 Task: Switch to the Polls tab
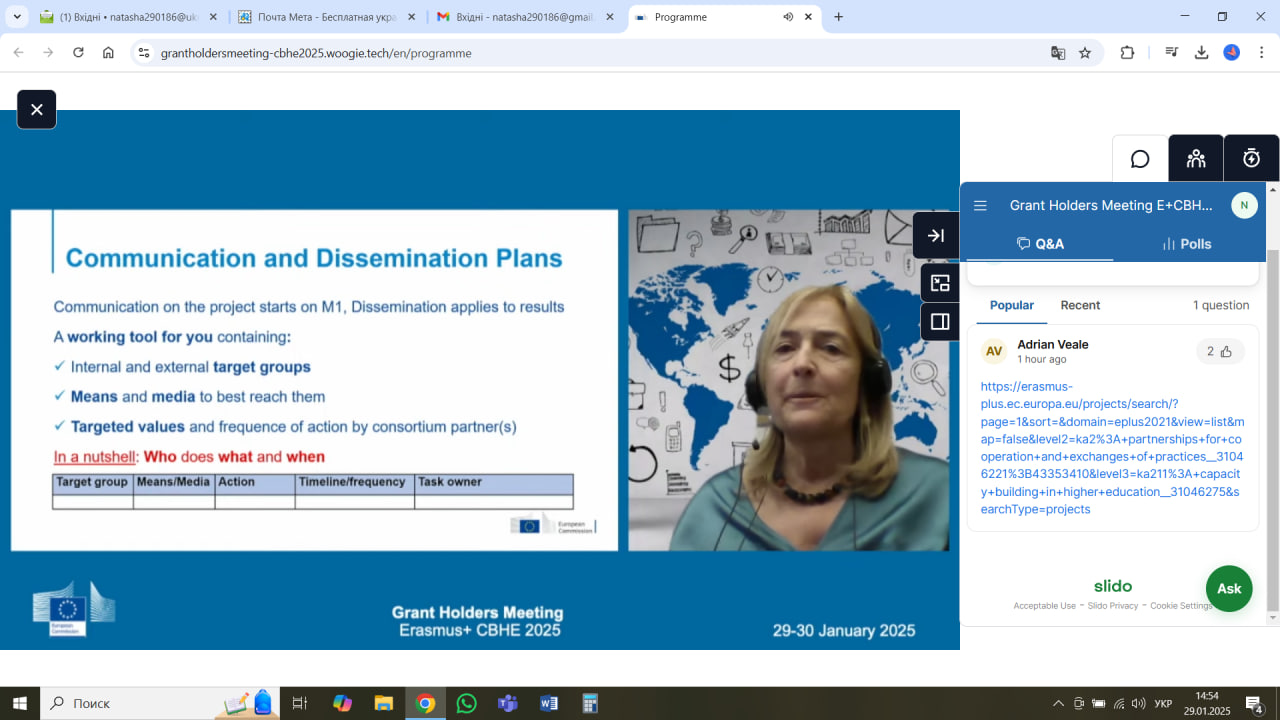1187,244
